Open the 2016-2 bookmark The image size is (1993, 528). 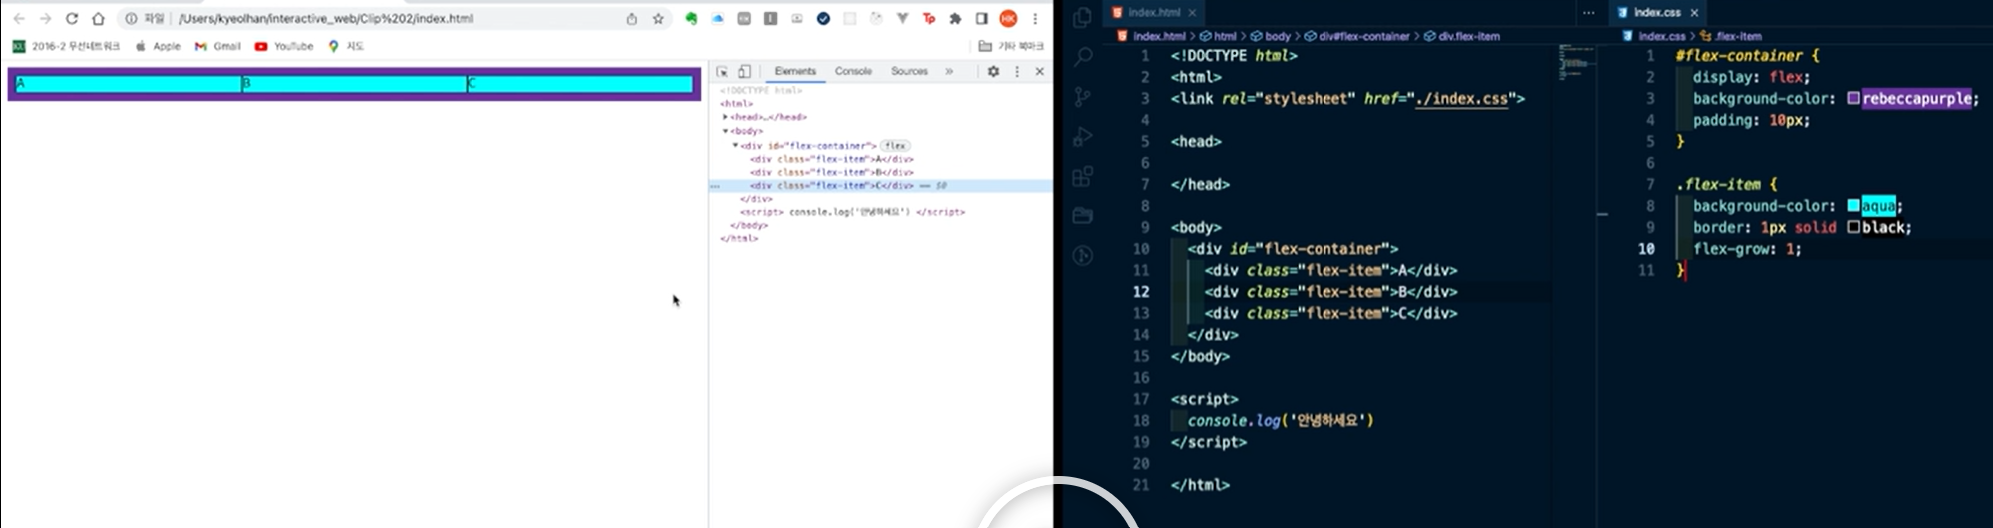[66, 46]
